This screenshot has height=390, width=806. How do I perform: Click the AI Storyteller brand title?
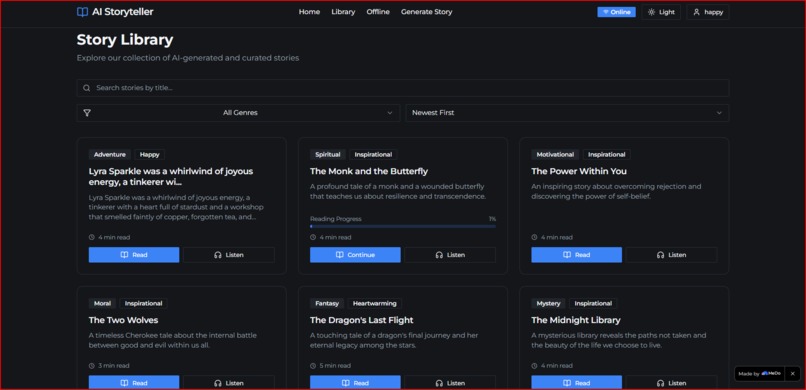(122, 12)
